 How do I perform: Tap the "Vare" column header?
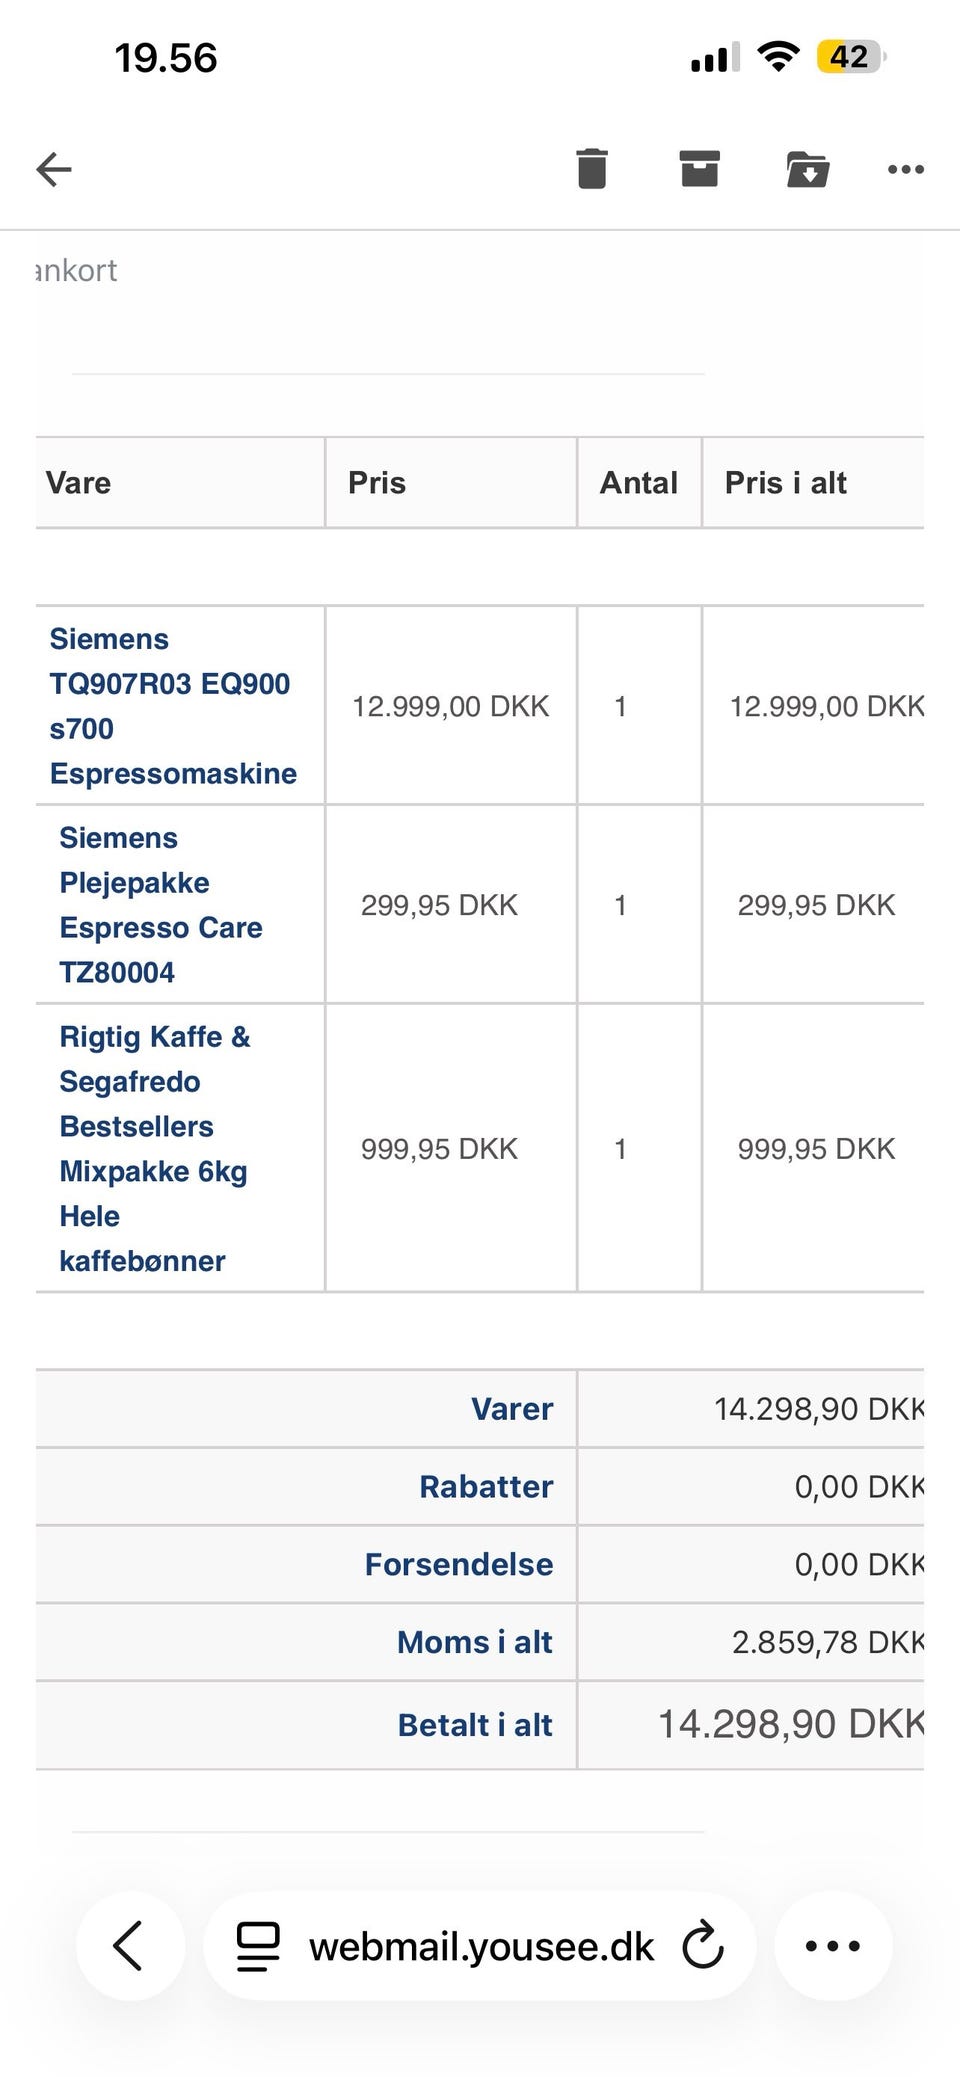point(79,483)
